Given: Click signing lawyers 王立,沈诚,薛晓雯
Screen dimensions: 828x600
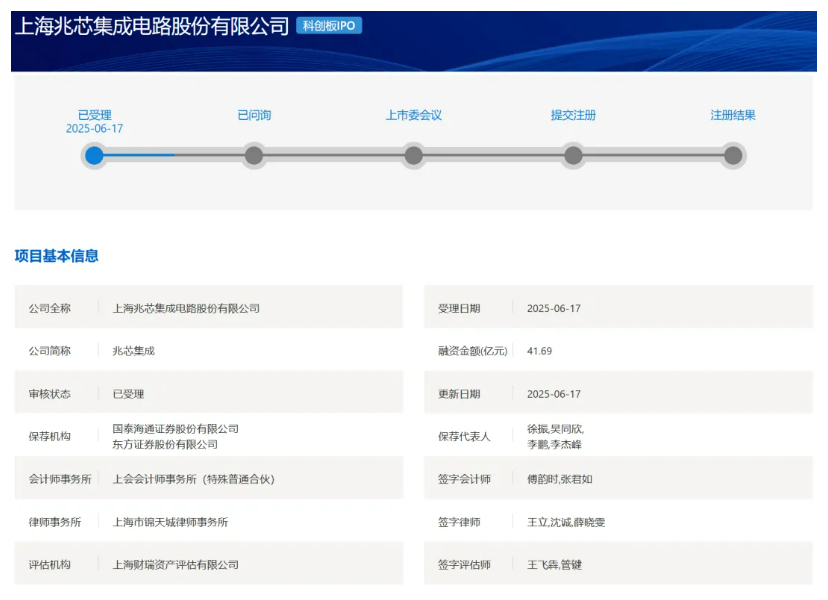Looking at the screenshot, I should coord(566,522).
